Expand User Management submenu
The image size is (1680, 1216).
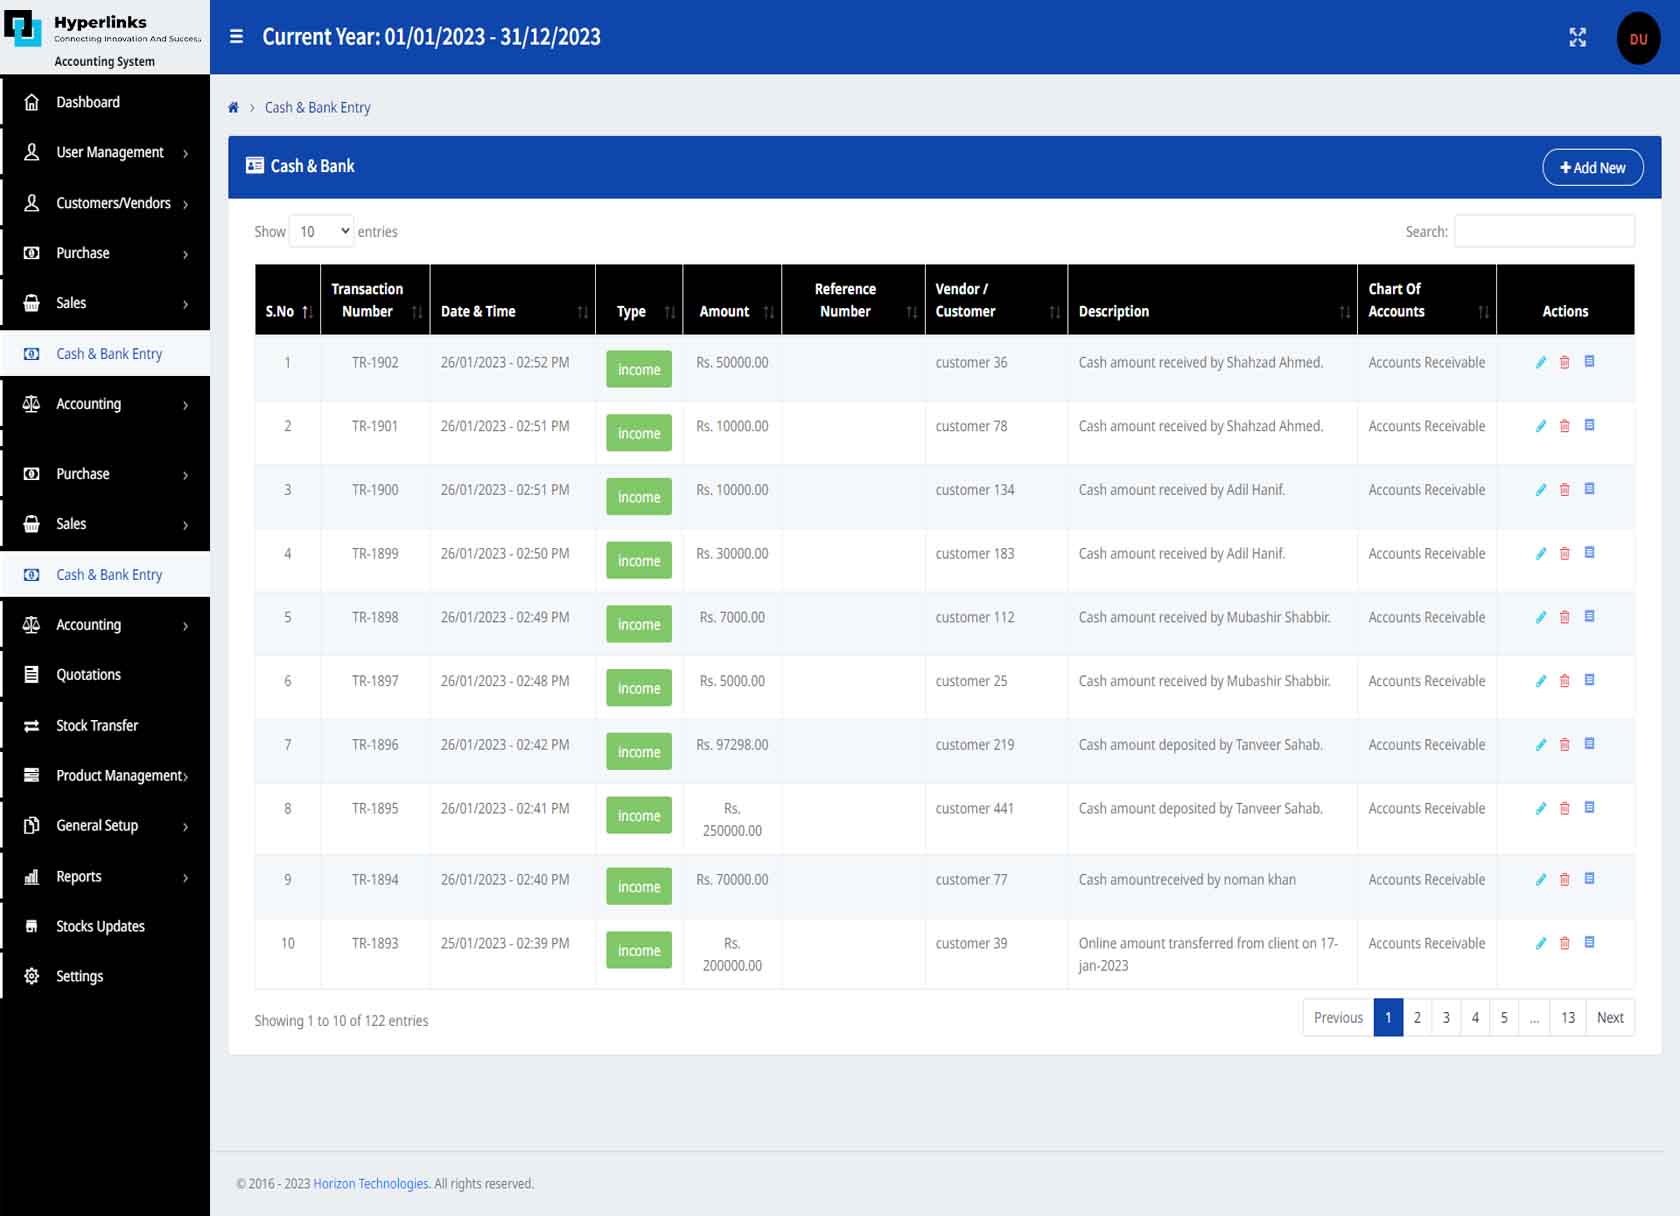tap(105, 152)
